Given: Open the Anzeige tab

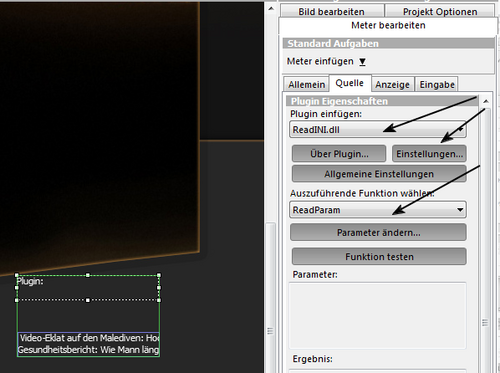Looking at the screenshot, I should [x=392, y=84].
